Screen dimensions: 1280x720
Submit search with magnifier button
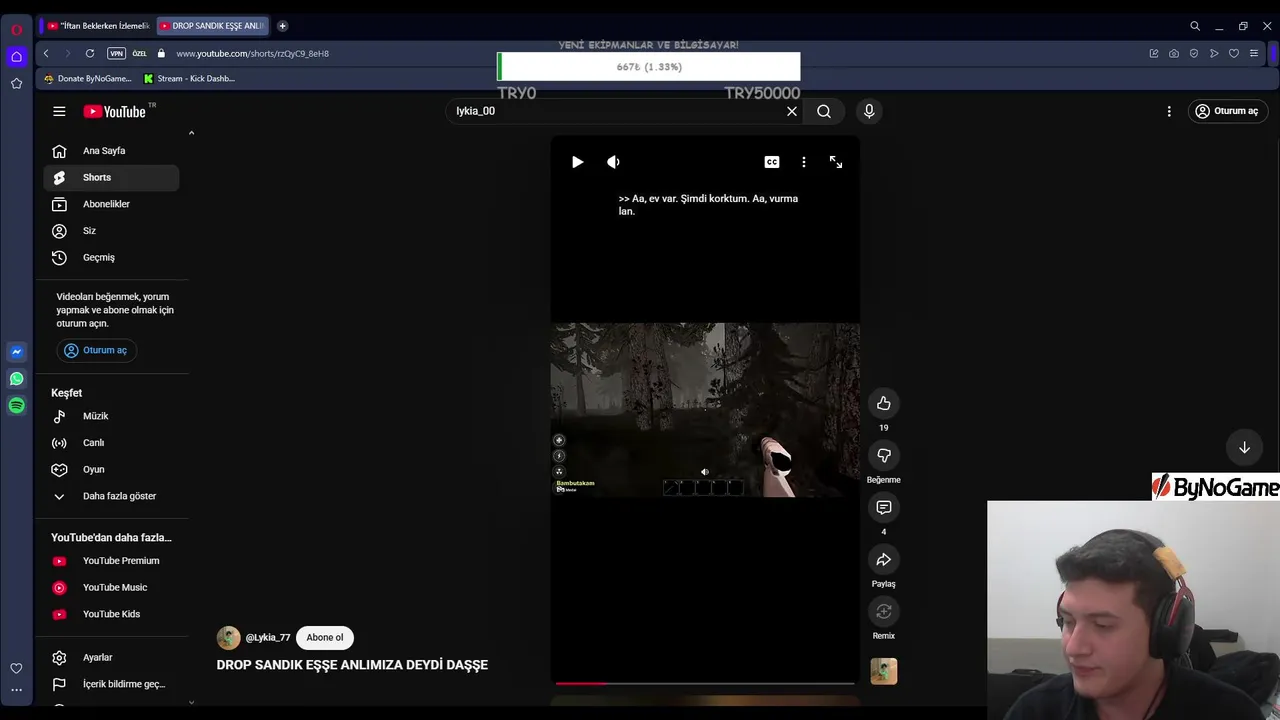point(824,111)
